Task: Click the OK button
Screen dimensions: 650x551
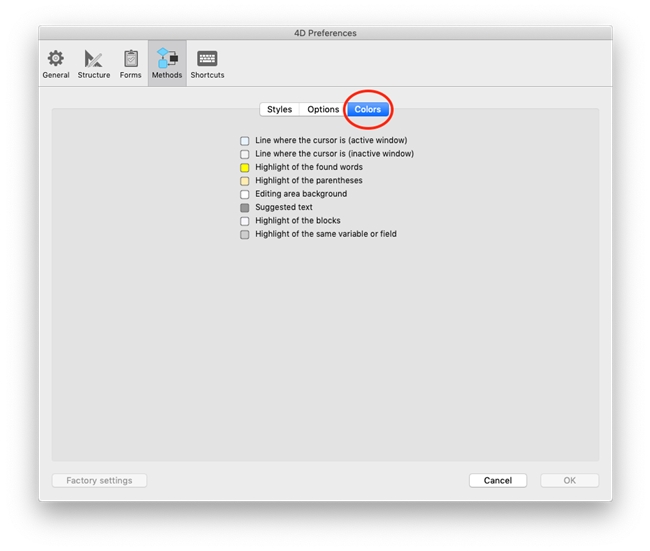Action: (x=569, y=481)
